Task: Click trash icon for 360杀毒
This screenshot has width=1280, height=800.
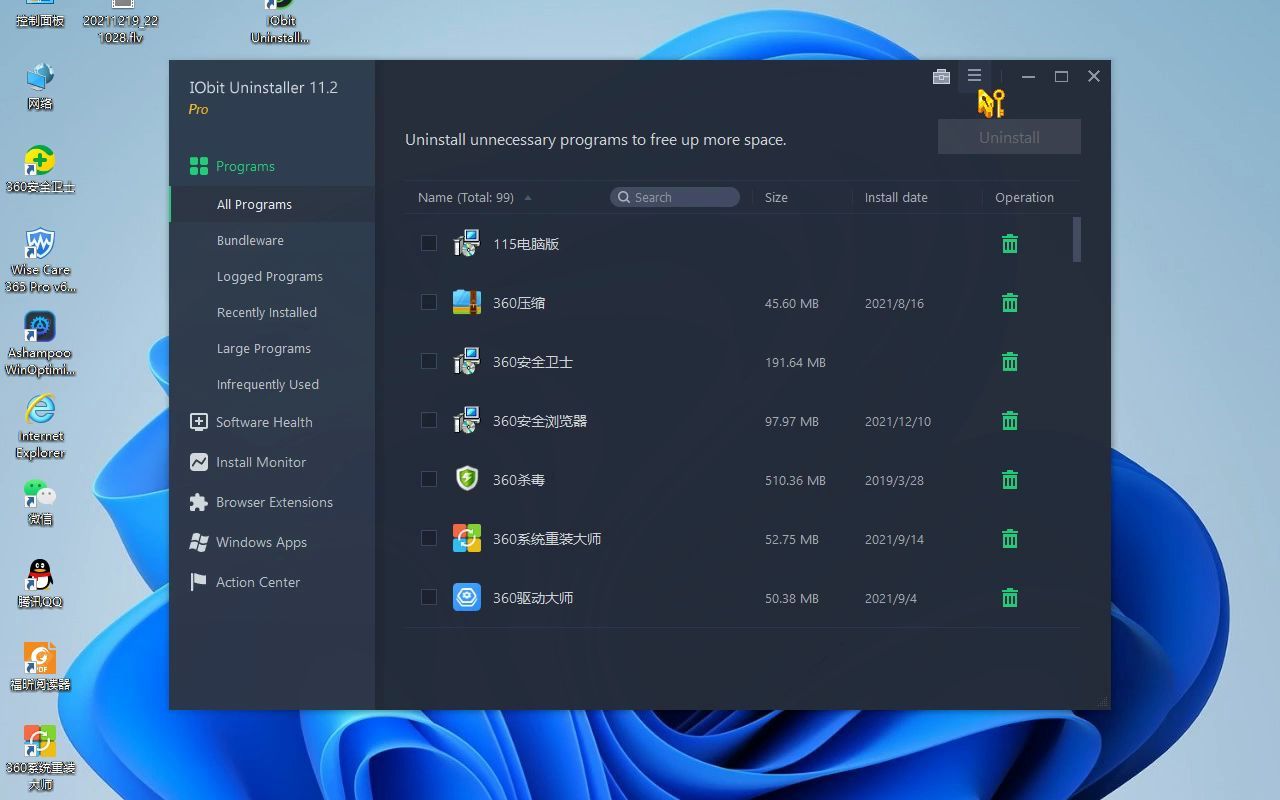Action: click(x=1010, y=480)
